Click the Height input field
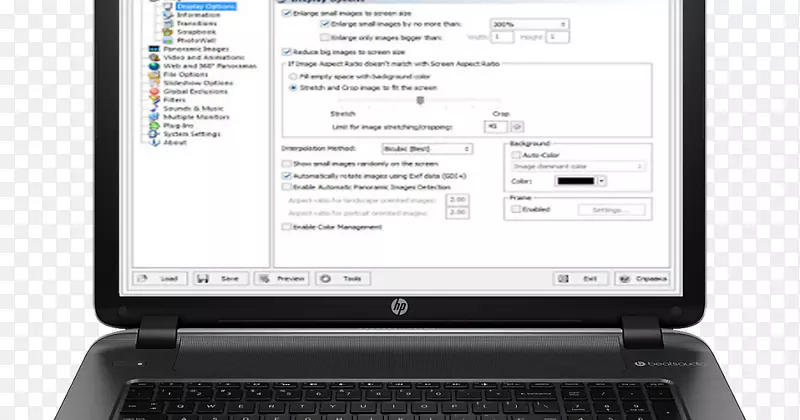800x420 pixels. tap(557, 37)
